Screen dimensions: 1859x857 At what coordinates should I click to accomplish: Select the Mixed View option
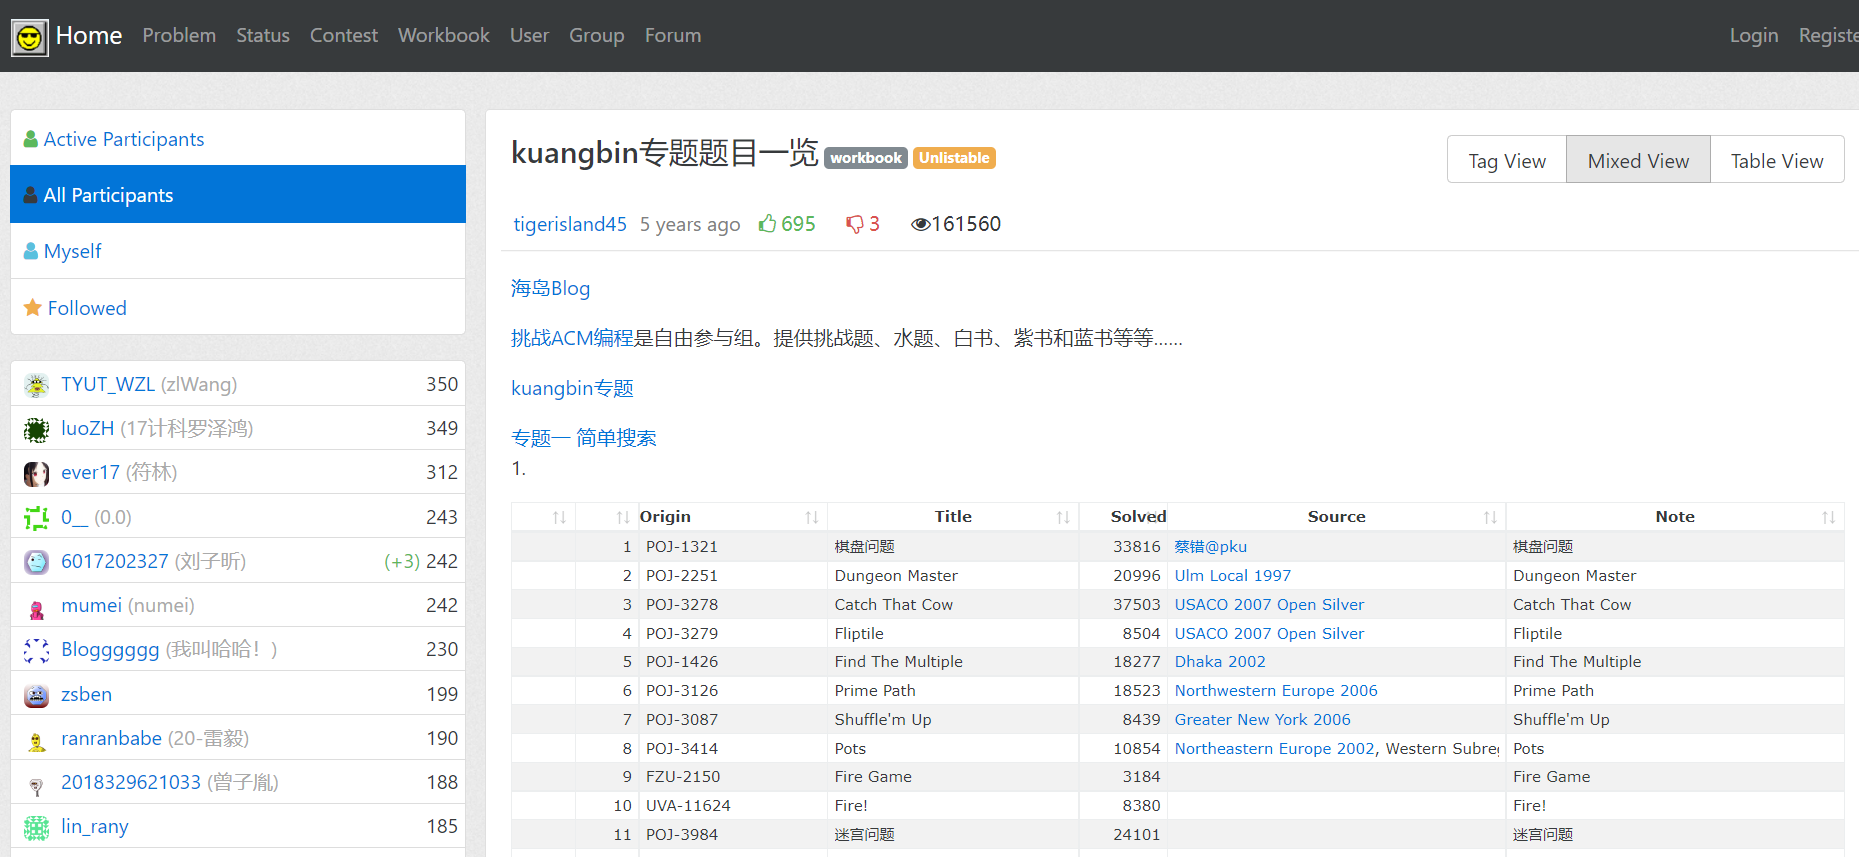tap(1637, 161)
